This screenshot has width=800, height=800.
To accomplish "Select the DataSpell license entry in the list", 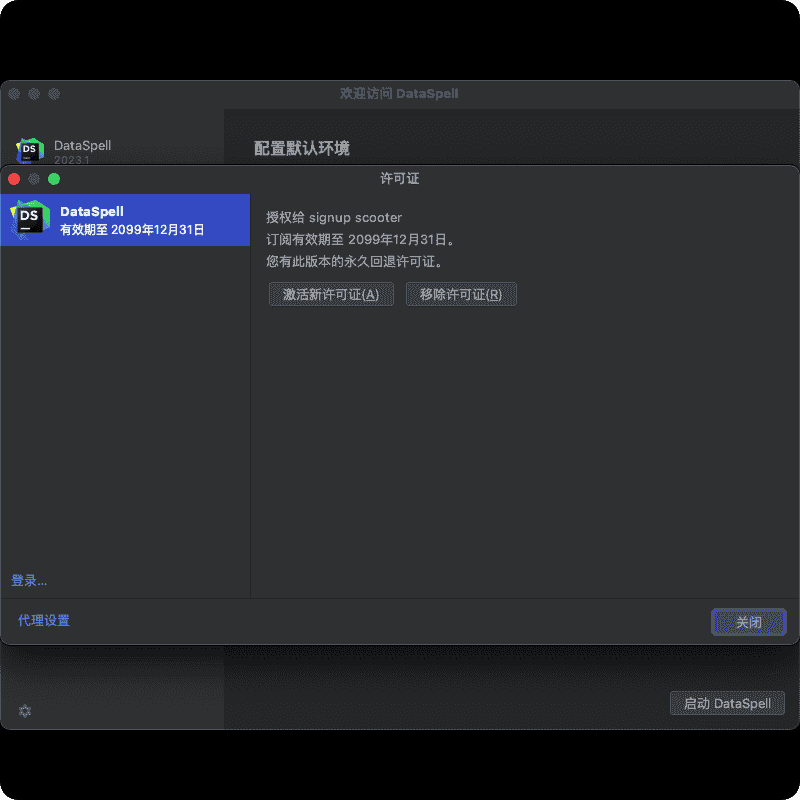I will pos(125,220).
